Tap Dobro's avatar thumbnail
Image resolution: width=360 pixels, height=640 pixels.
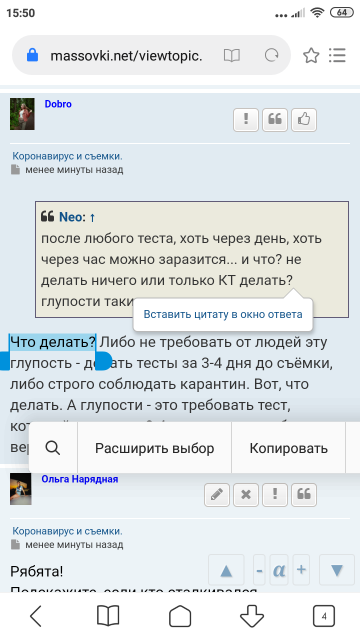pos(22,114)
